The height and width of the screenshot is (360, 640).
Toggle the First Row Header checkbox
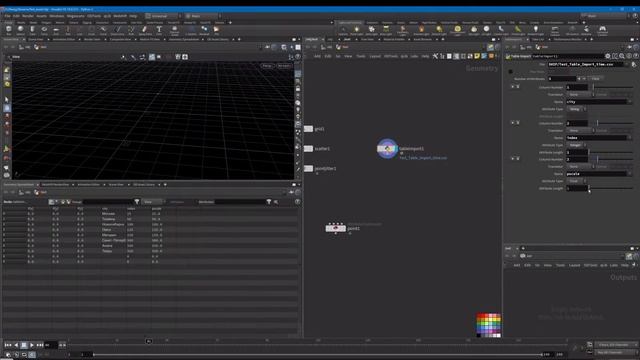click(511, 71)
